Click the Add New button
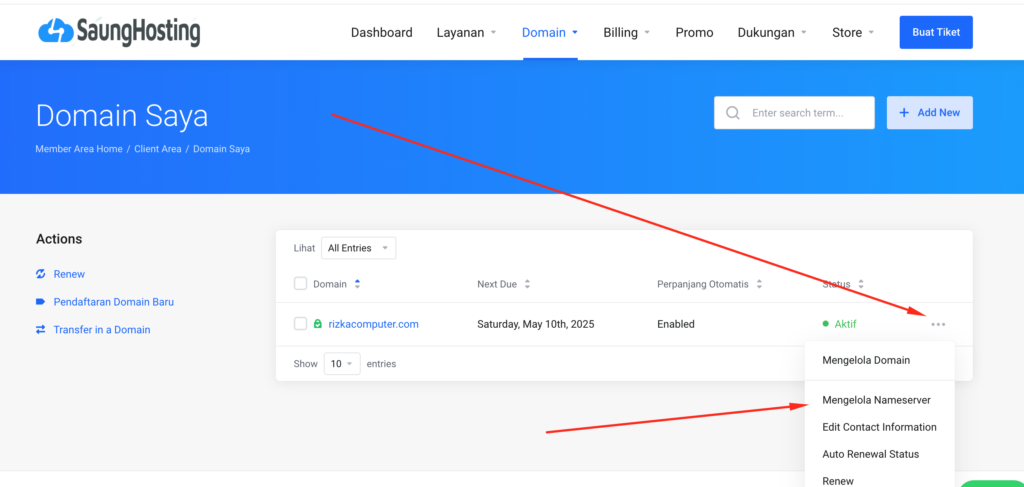 click(929, 113)
